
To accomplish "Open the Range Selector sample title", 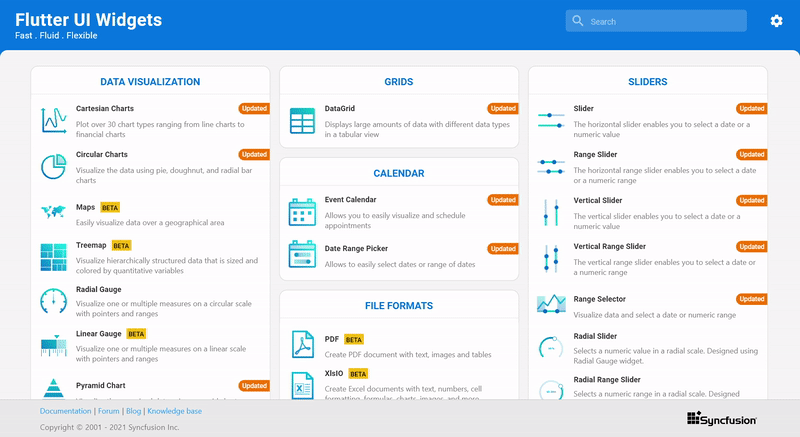I will pyautogui.click(x=599, y=299).
